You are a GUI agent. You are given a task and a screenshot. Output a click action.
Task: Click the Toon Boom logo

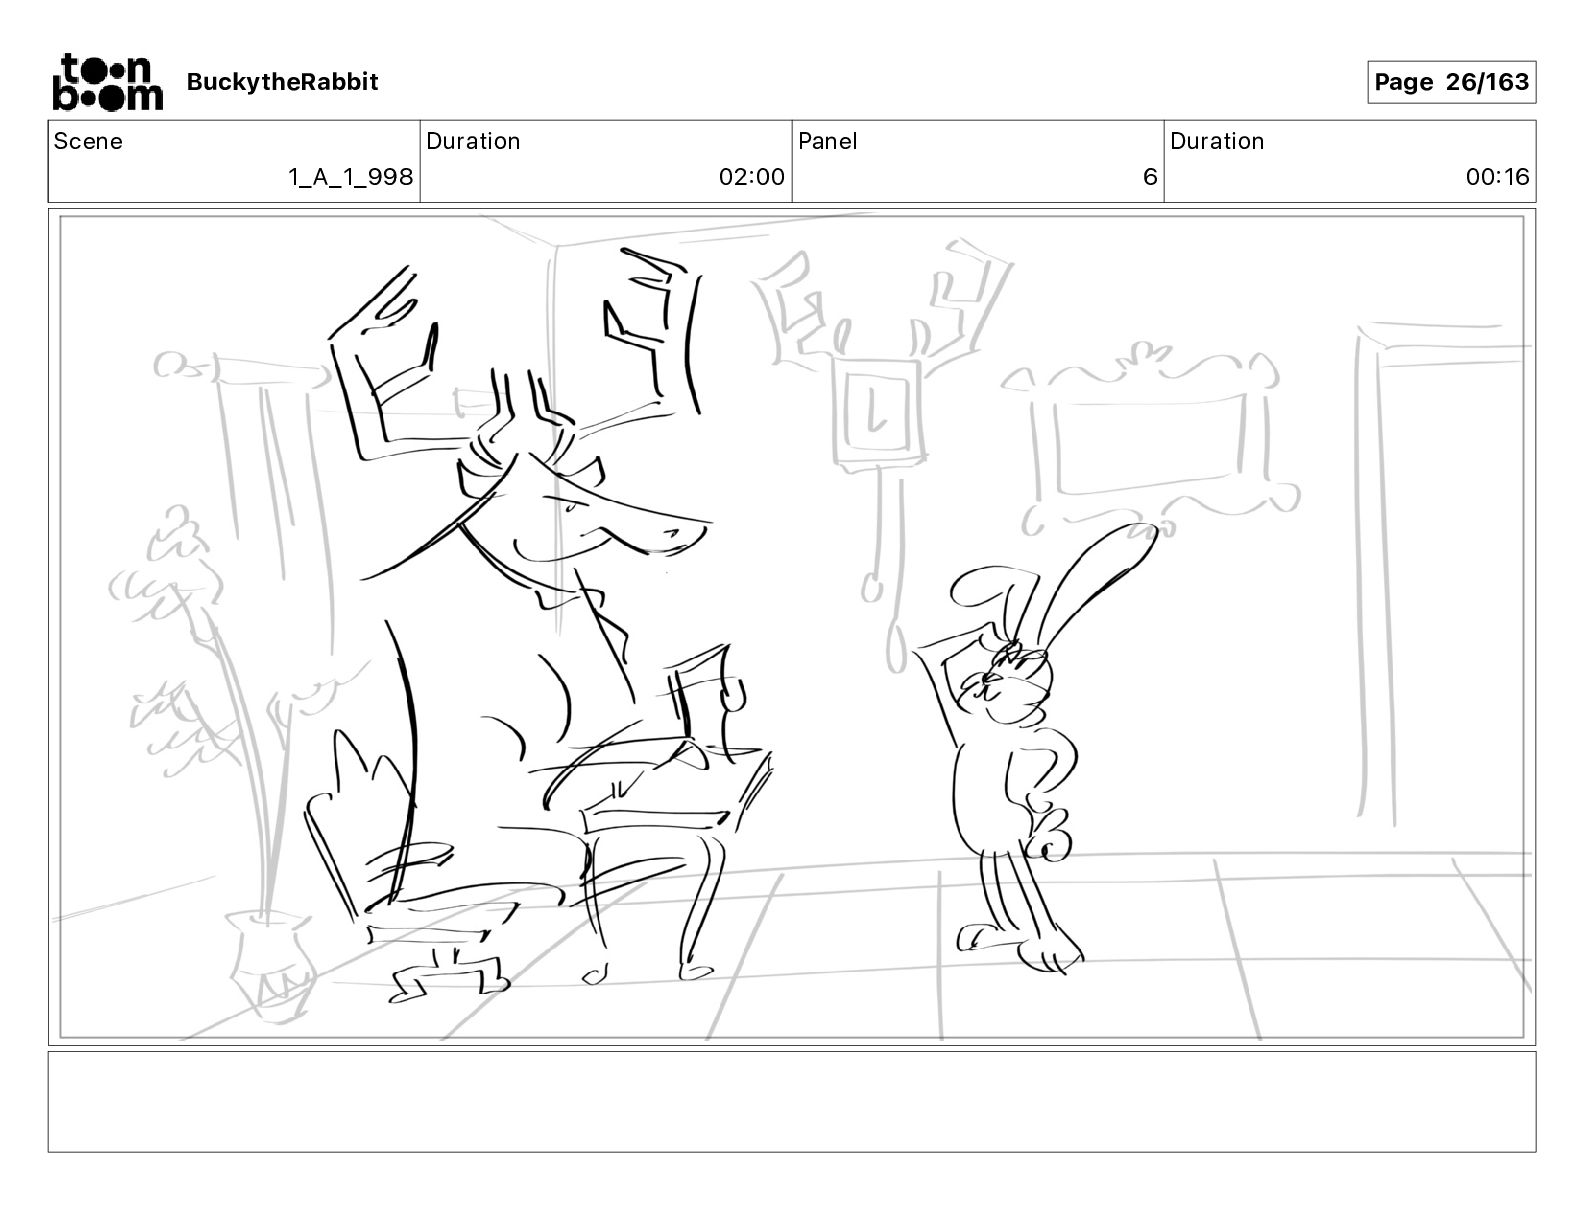(x=107, y=82)
